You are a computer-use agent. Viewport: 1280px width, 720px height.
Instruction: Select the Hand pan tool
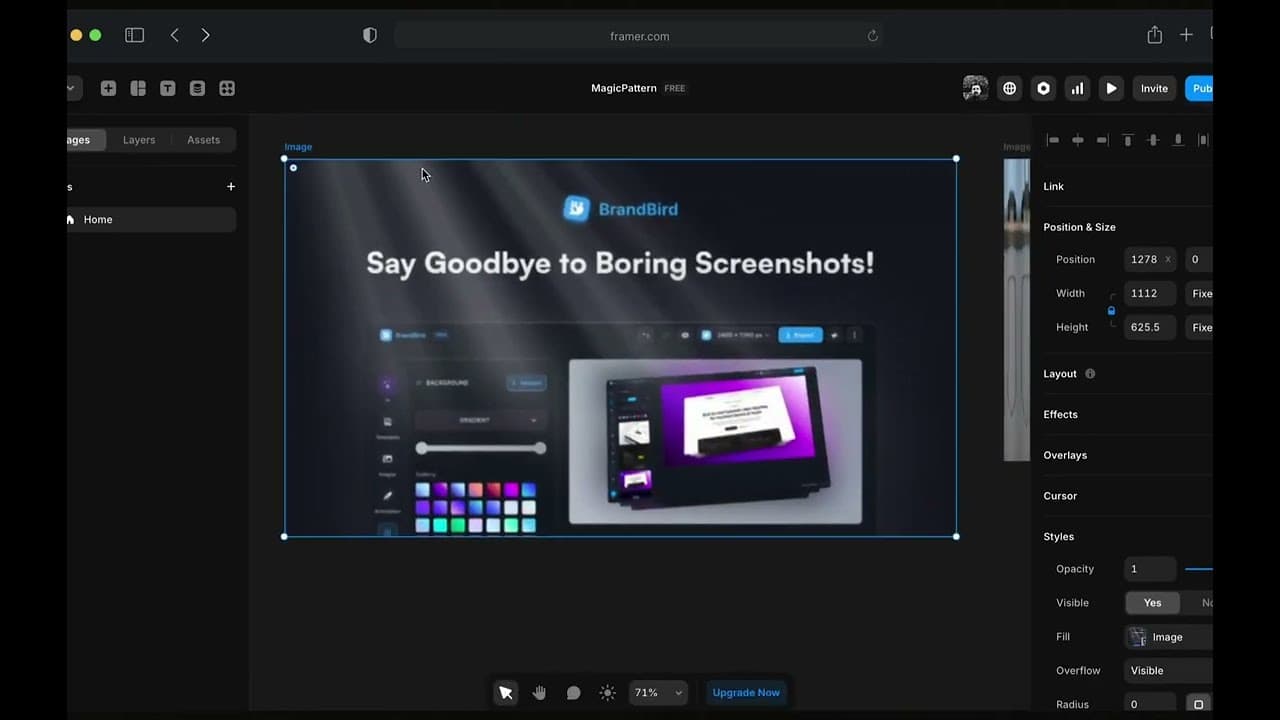[x=540, y=692]
